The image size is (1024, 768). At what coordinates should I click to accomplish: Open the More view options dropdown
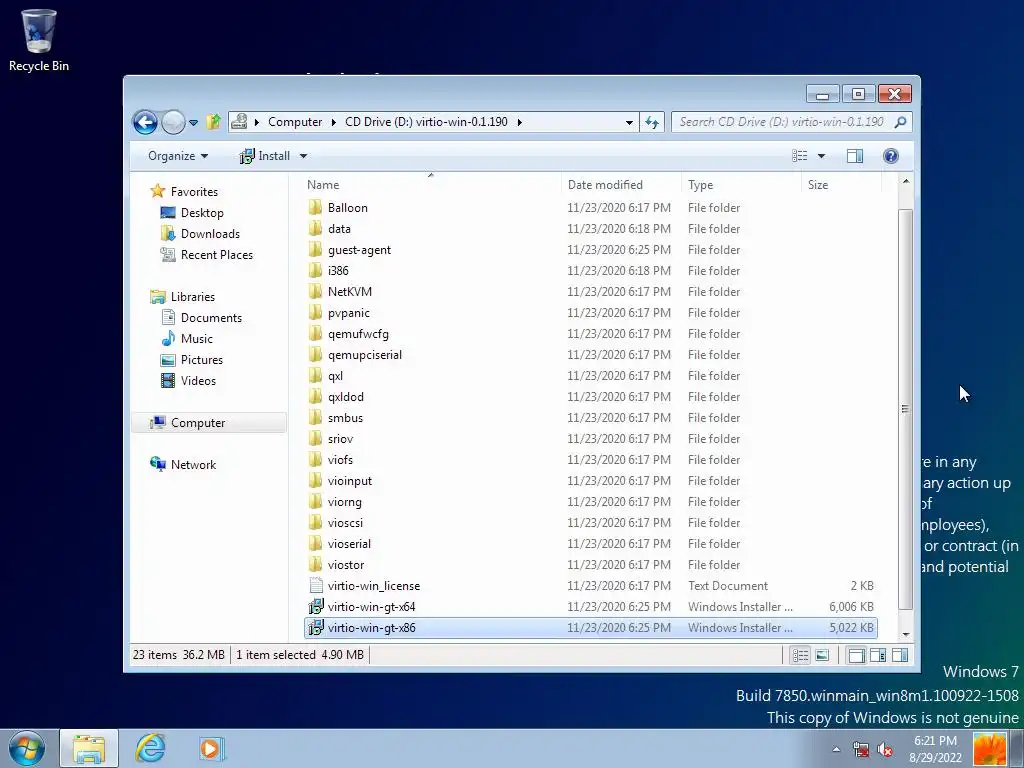pyautogui.click(x=822, y=156)
